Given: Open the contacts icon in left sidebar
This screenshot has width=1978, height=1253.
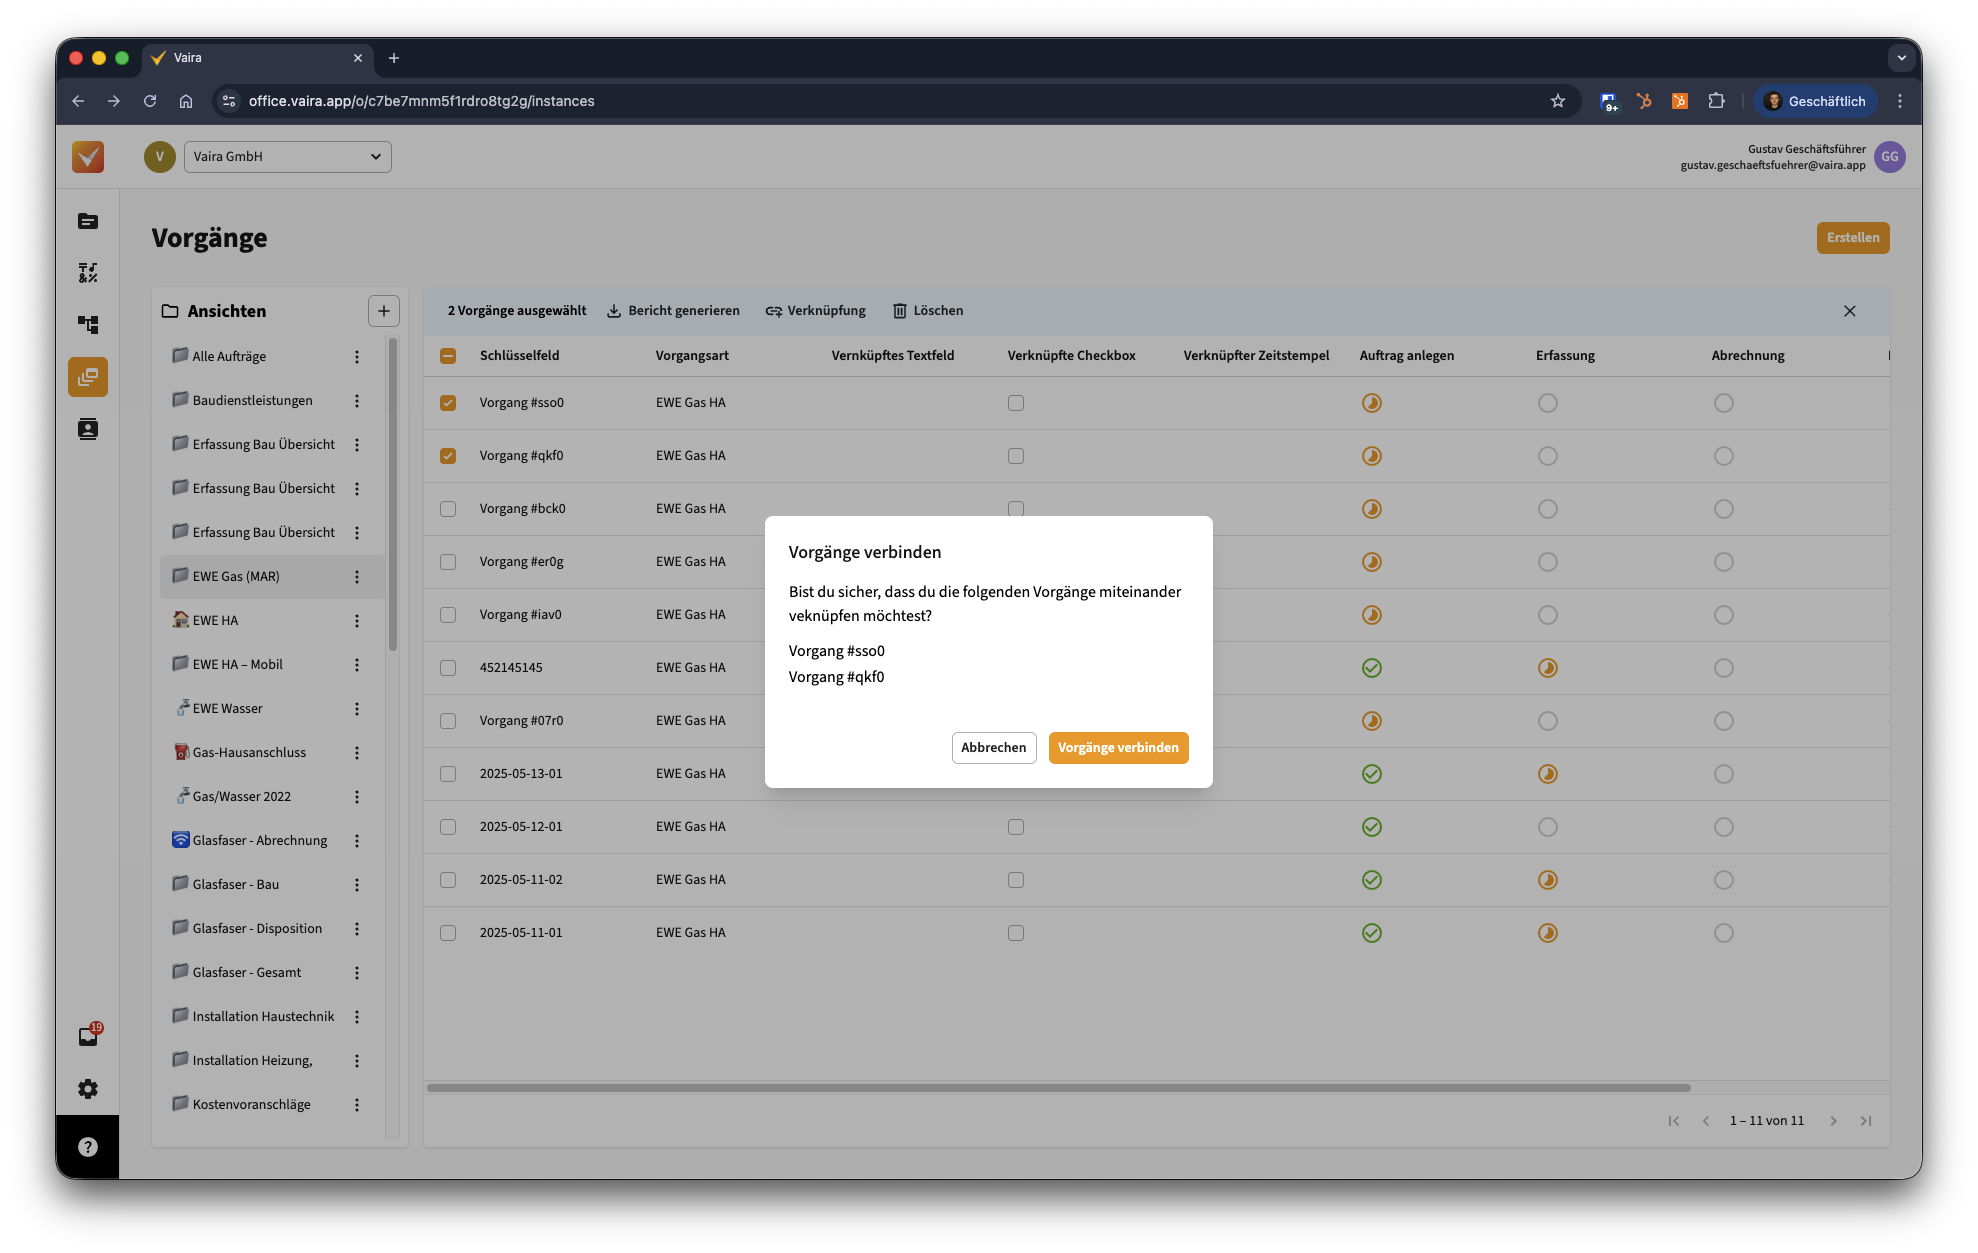Looking at the screenshot, I should point(88,429).
